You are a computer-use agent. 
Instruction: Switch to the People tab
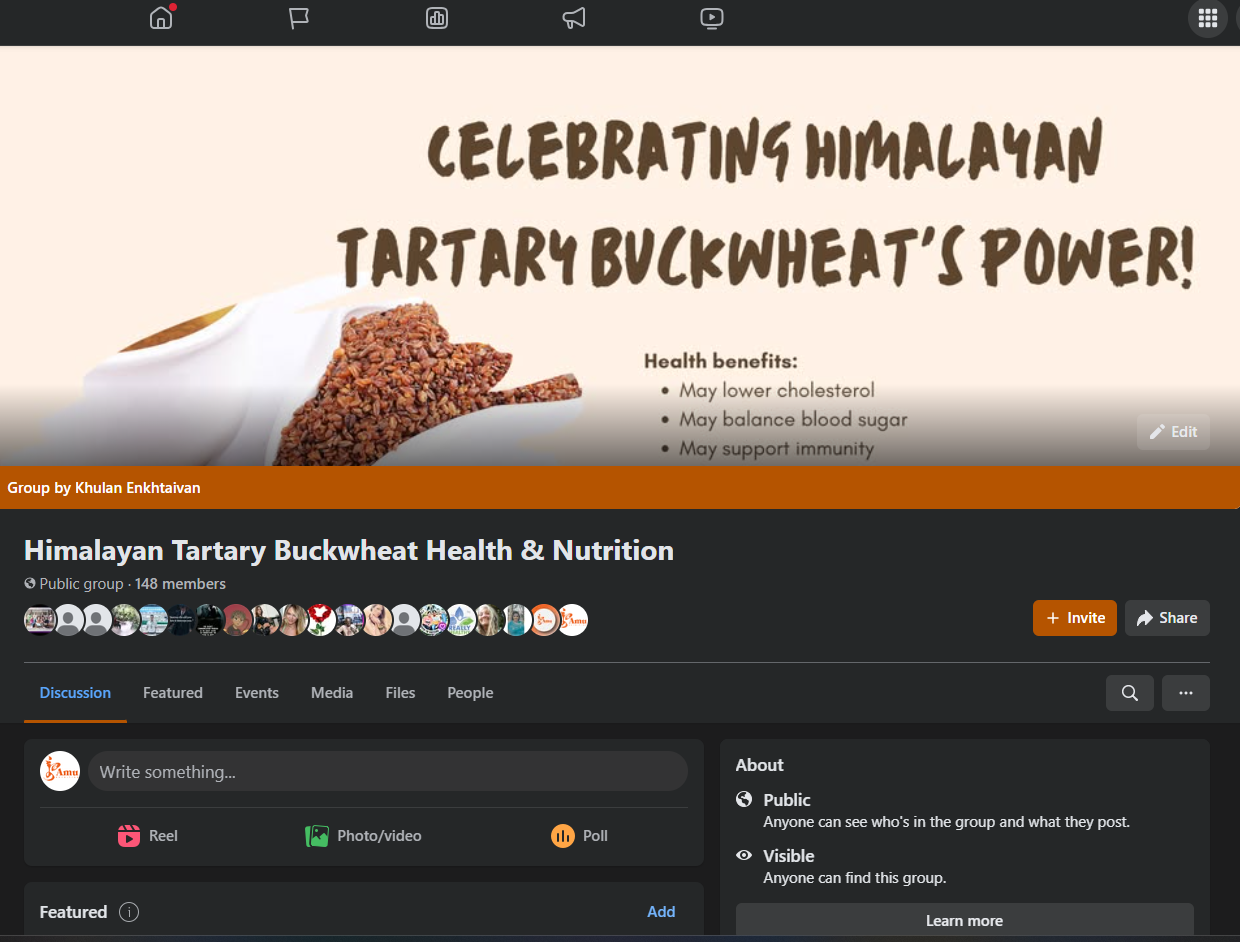470,693
